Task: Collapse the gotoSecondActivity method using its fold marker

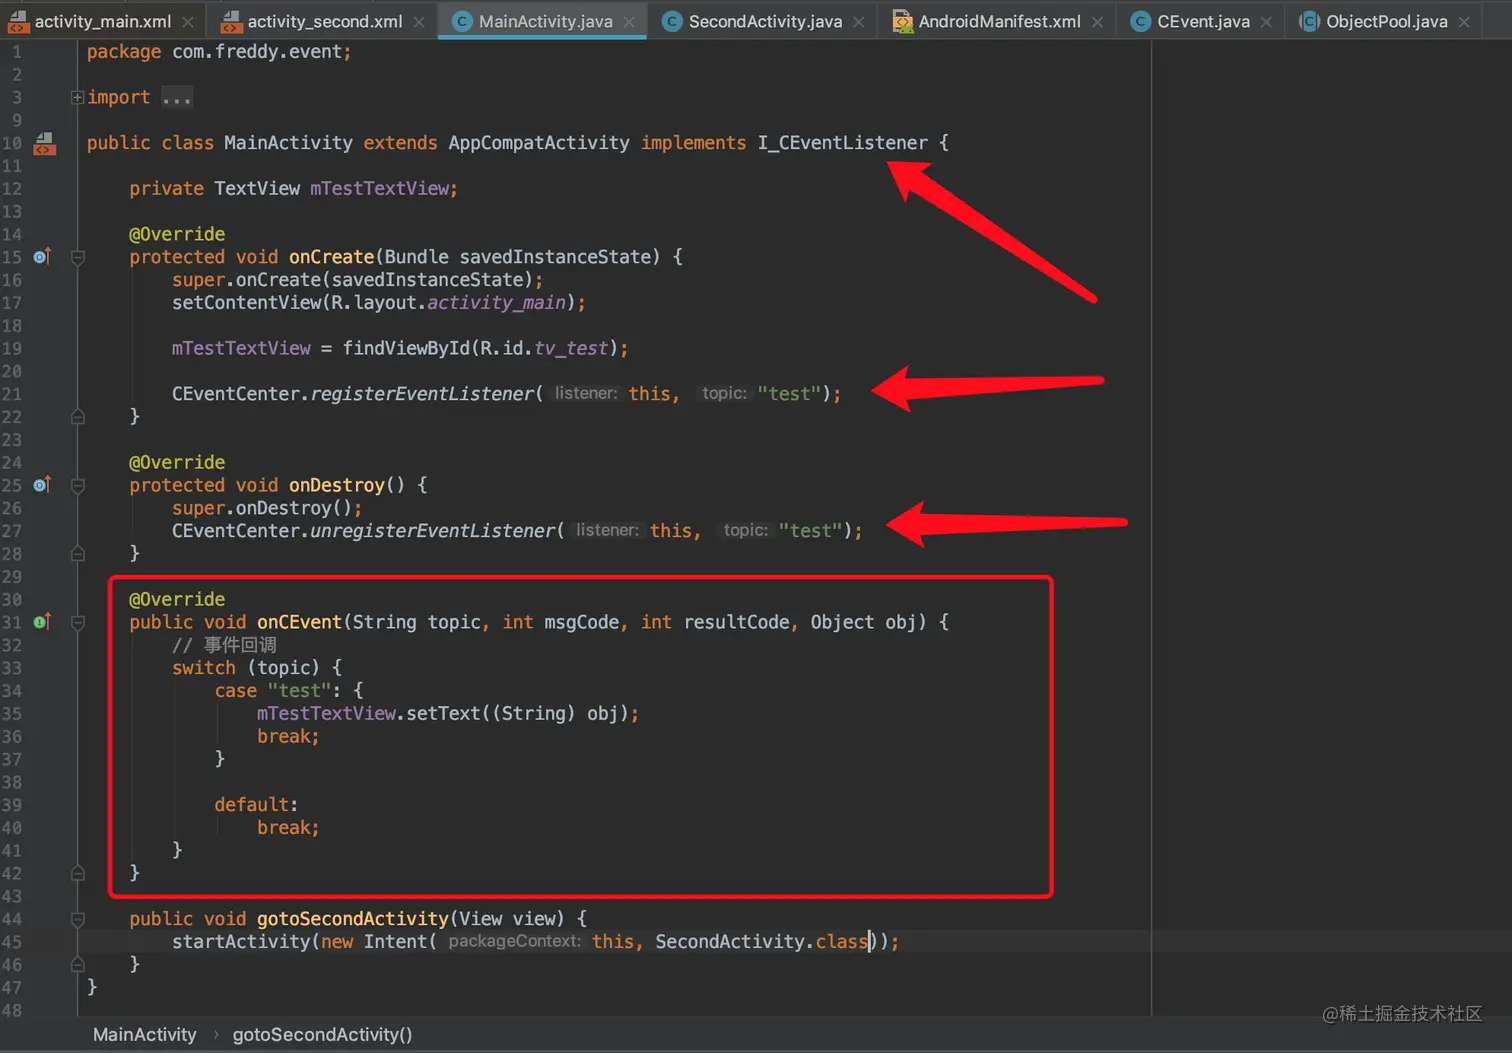Action: click(x=78, y=919)
